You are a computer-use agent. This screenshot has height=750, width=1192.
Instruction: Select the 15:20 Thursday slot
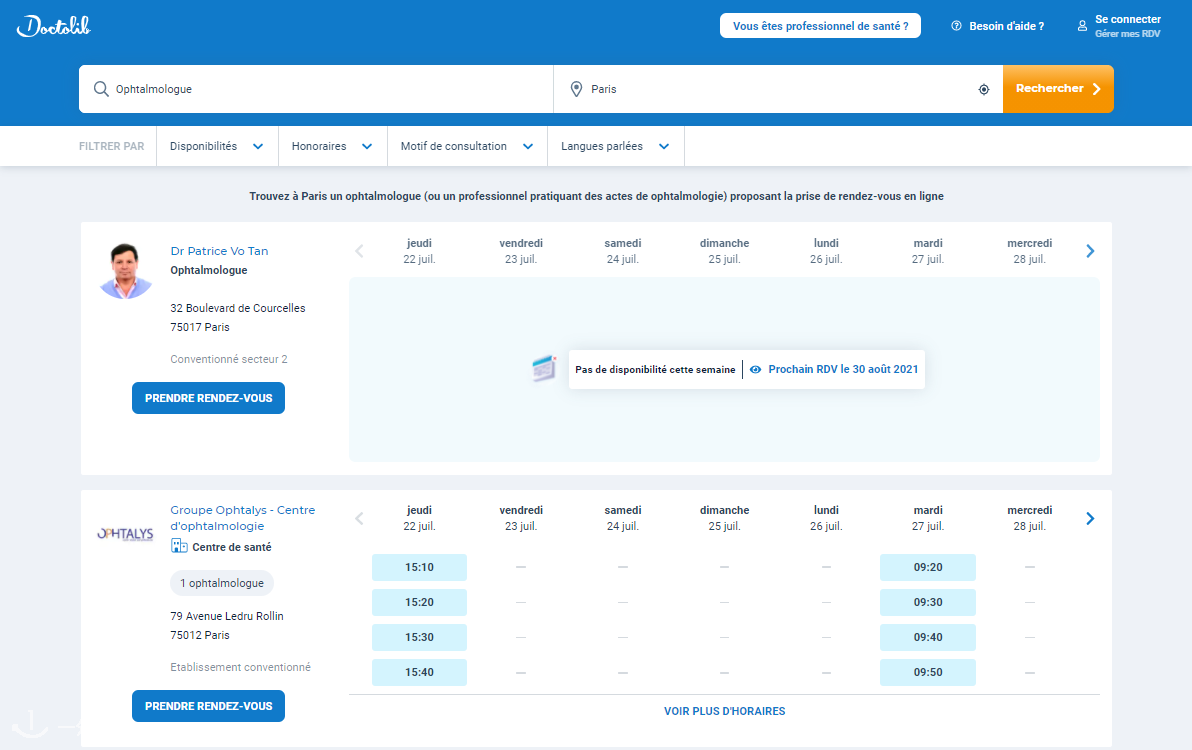[420, 602]
